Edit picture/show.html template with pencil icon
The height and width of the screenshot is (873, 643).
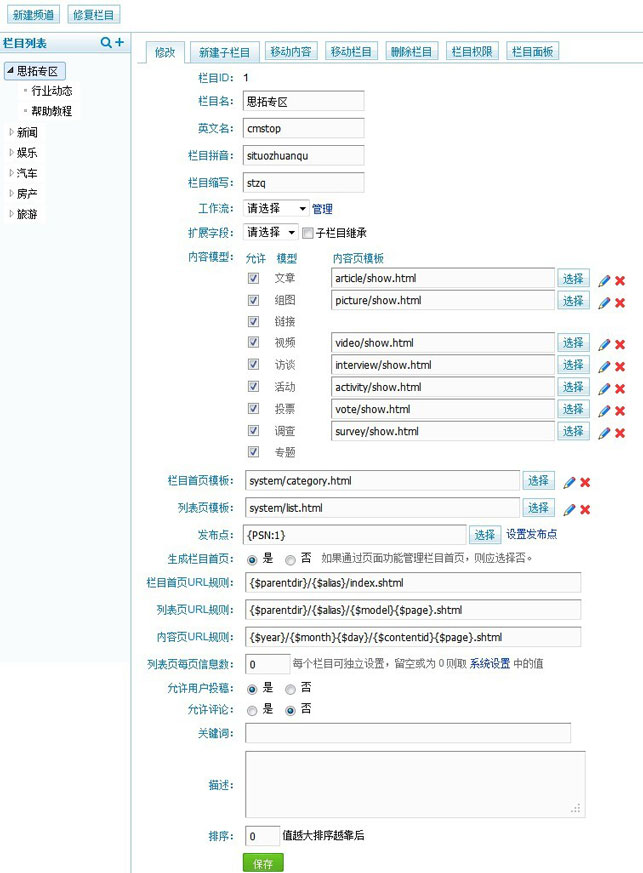(604, 303)
